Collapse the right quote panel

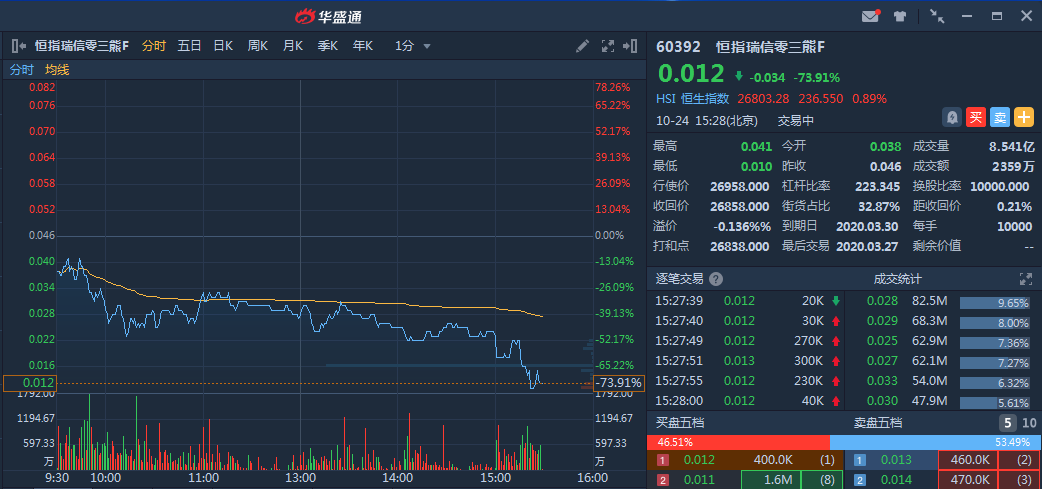pos(630,46)
